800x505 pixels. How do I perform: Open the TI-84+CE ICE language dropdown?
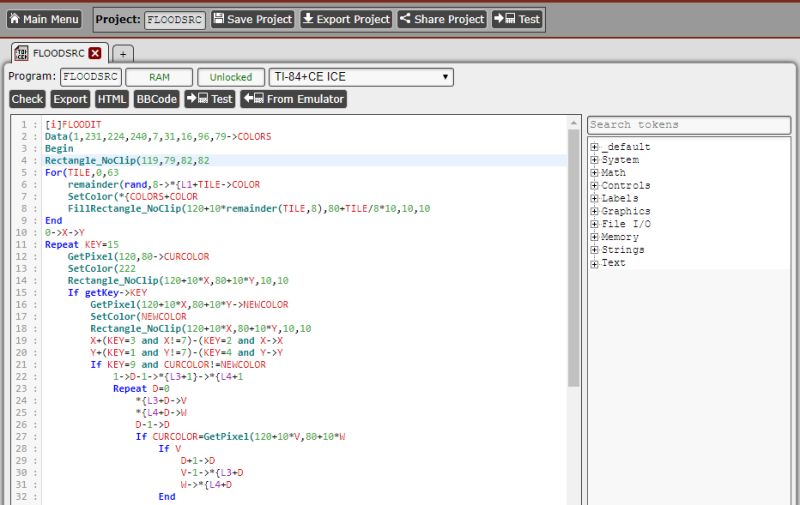(x=361, y=77)
